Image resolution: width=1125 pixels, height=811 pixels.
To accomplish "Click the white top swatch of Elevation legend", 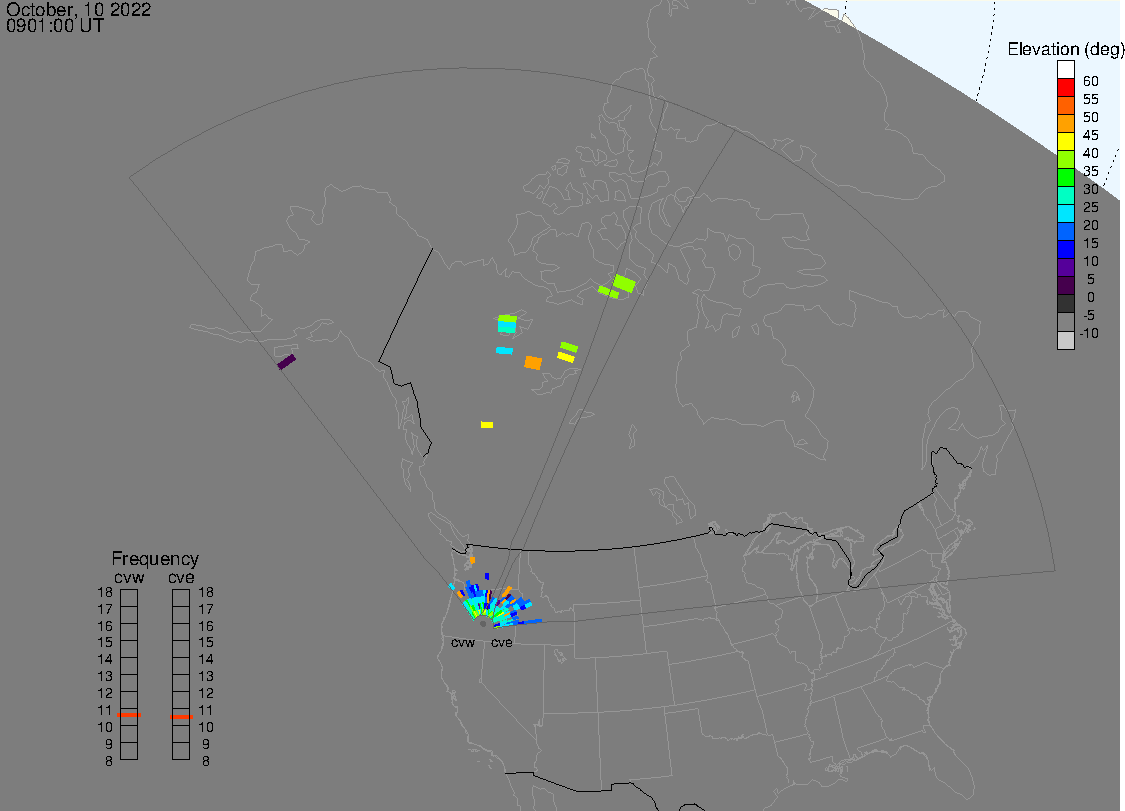I will click(x=1065, y=70).
